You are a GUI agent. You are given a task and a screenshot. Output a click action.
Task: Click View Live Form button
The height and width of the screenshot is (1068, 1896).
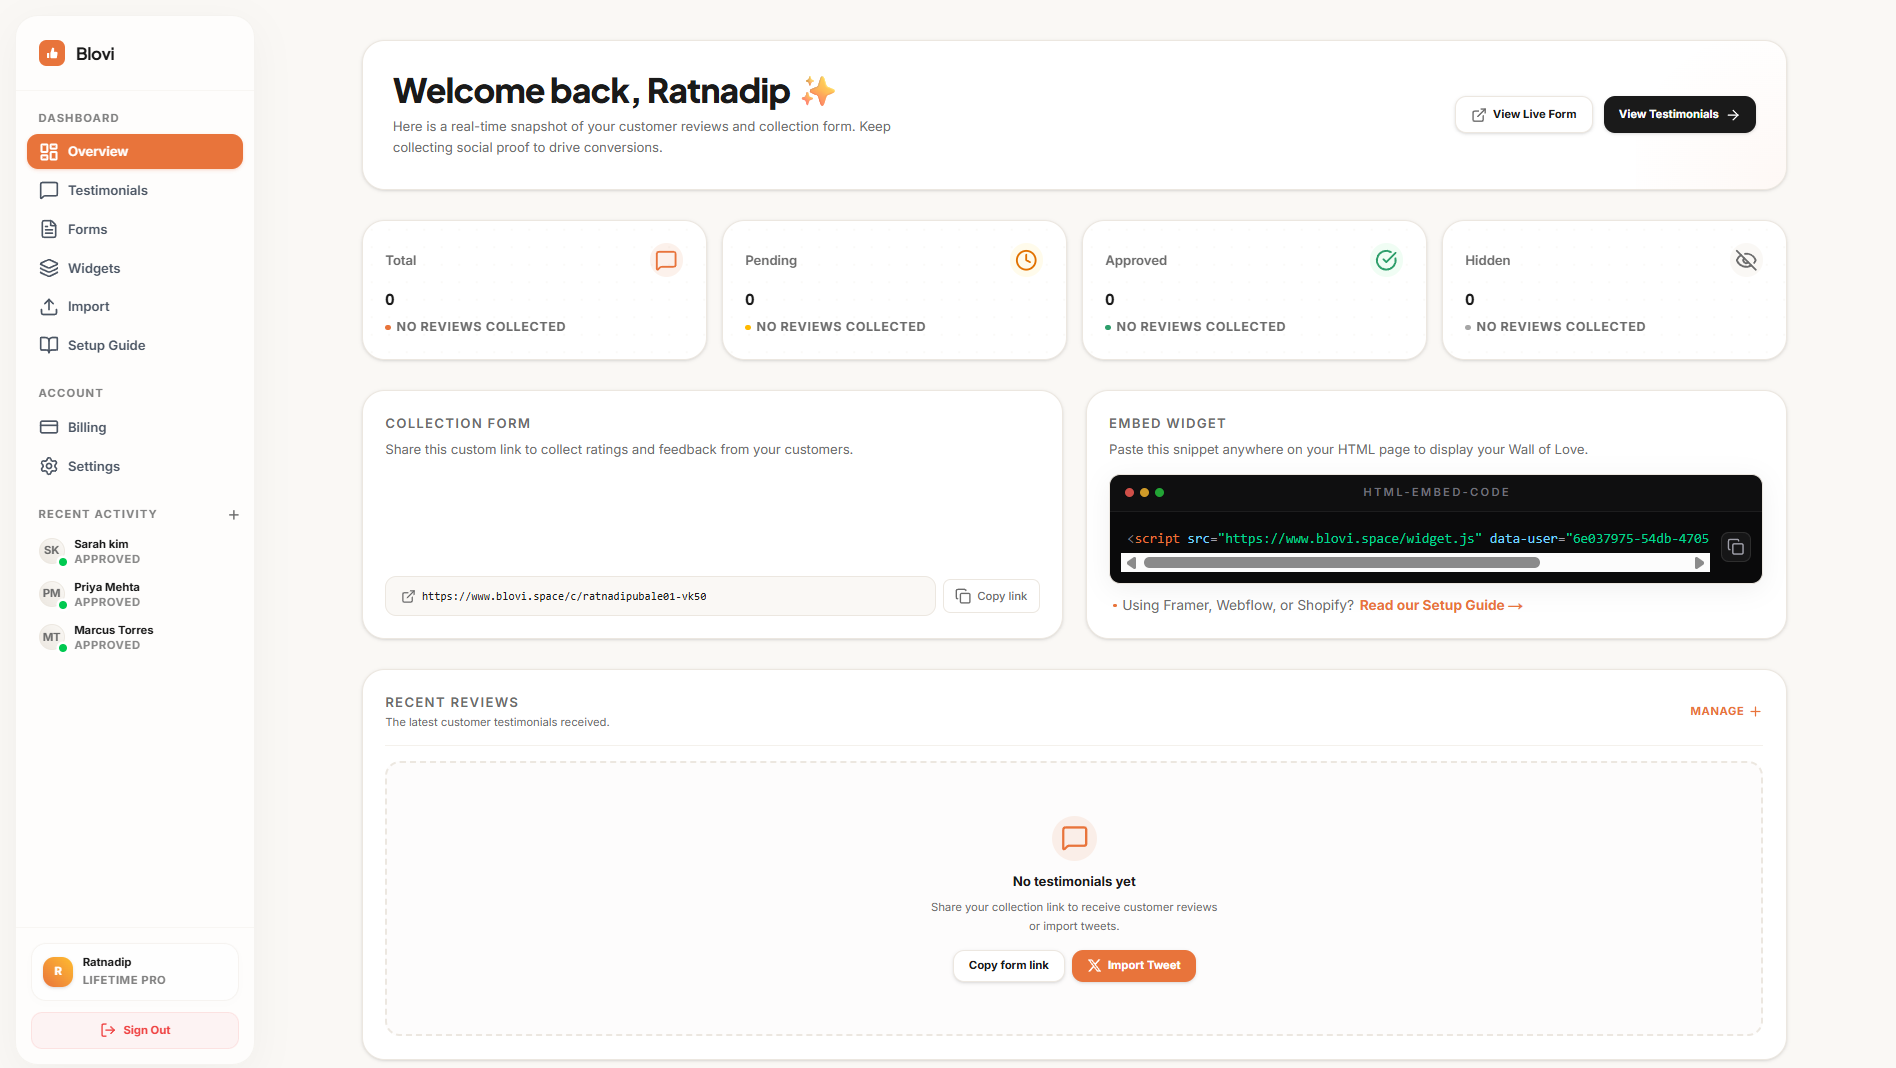click(x=1523, y=114)
